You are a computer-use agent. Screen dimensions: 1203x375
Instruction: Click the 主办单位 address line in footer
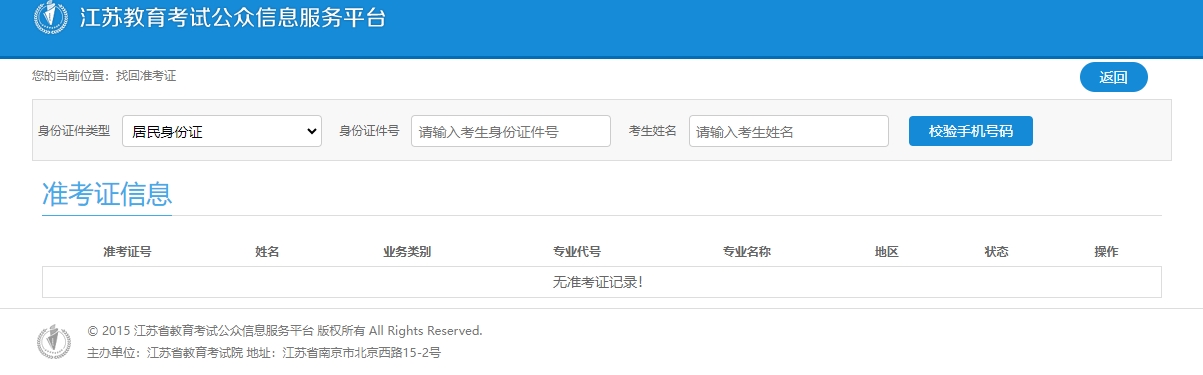point(264,353)
